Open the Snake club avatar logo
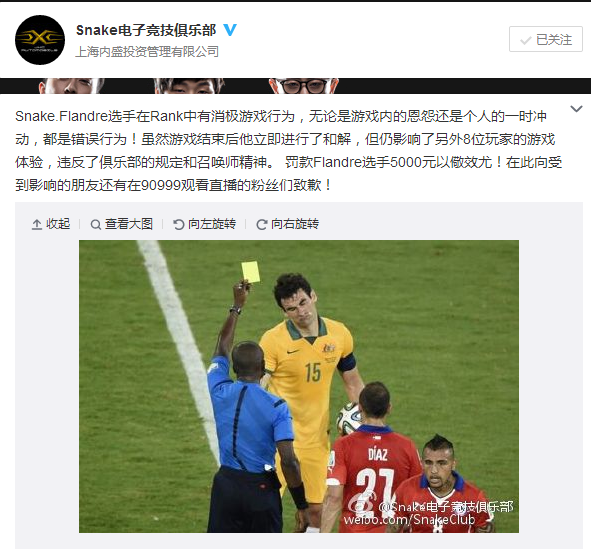The image size is (591, 552). tap(40, 40)
